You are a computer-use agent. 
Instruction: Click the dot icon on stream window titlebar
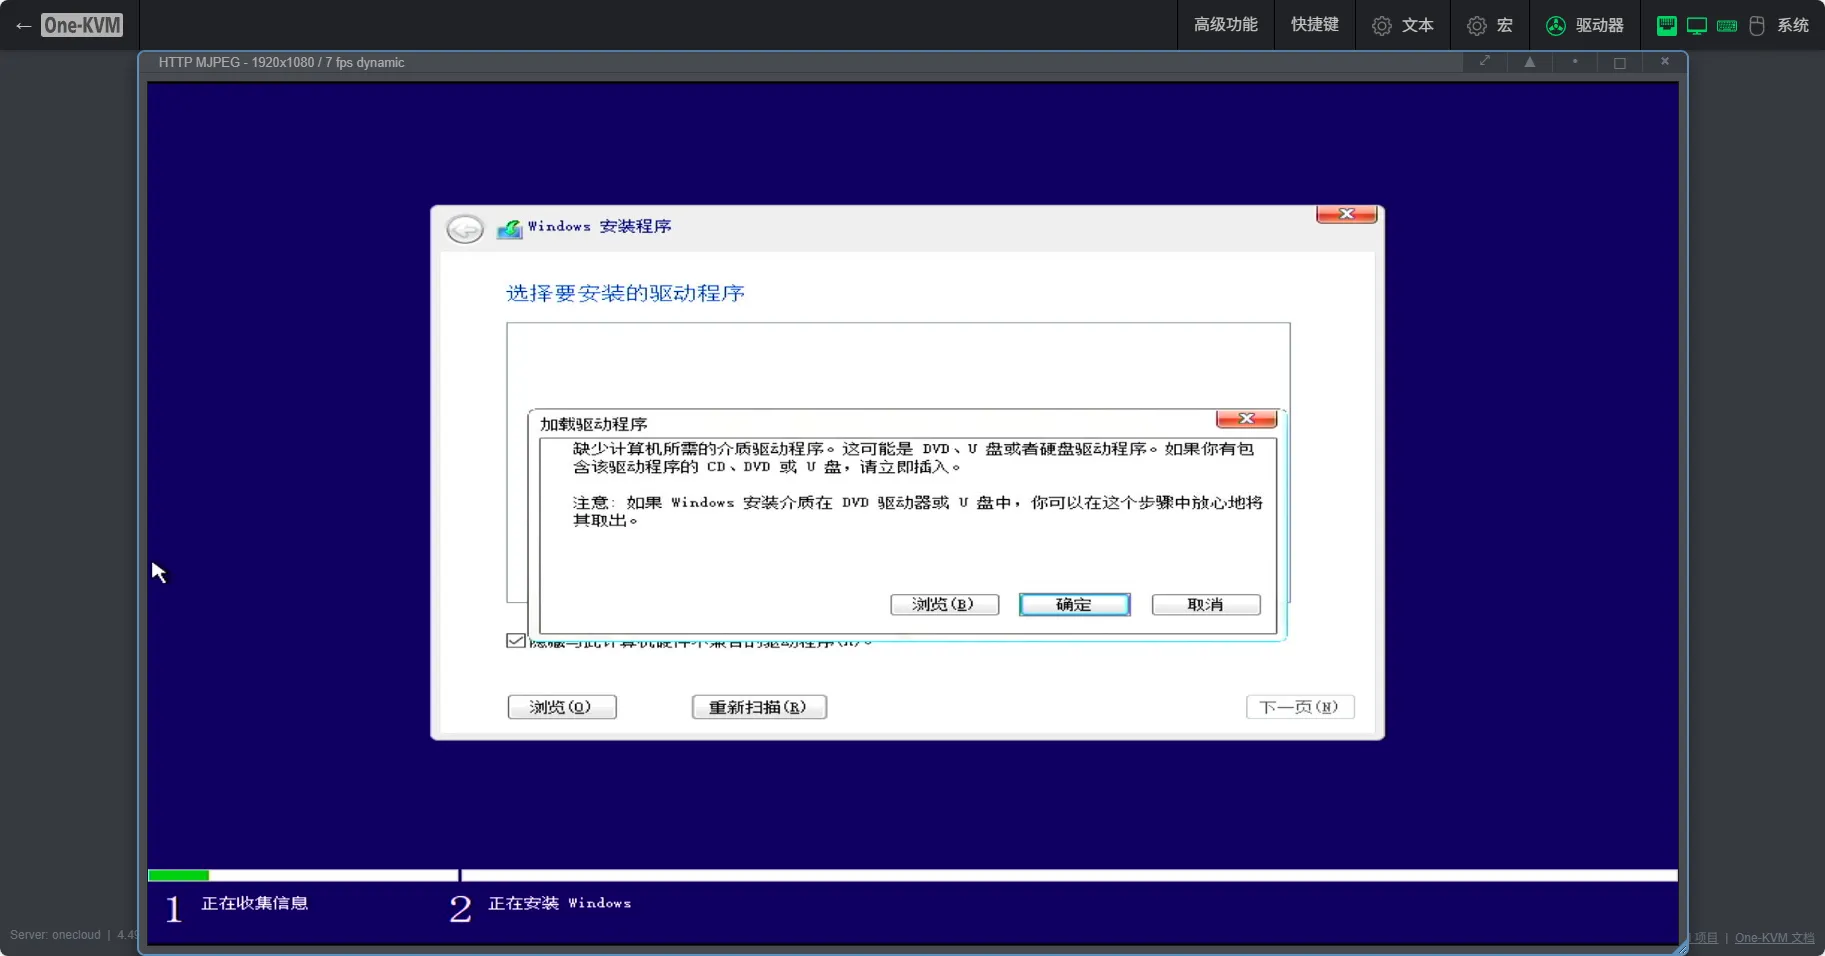pos(1575,61)
